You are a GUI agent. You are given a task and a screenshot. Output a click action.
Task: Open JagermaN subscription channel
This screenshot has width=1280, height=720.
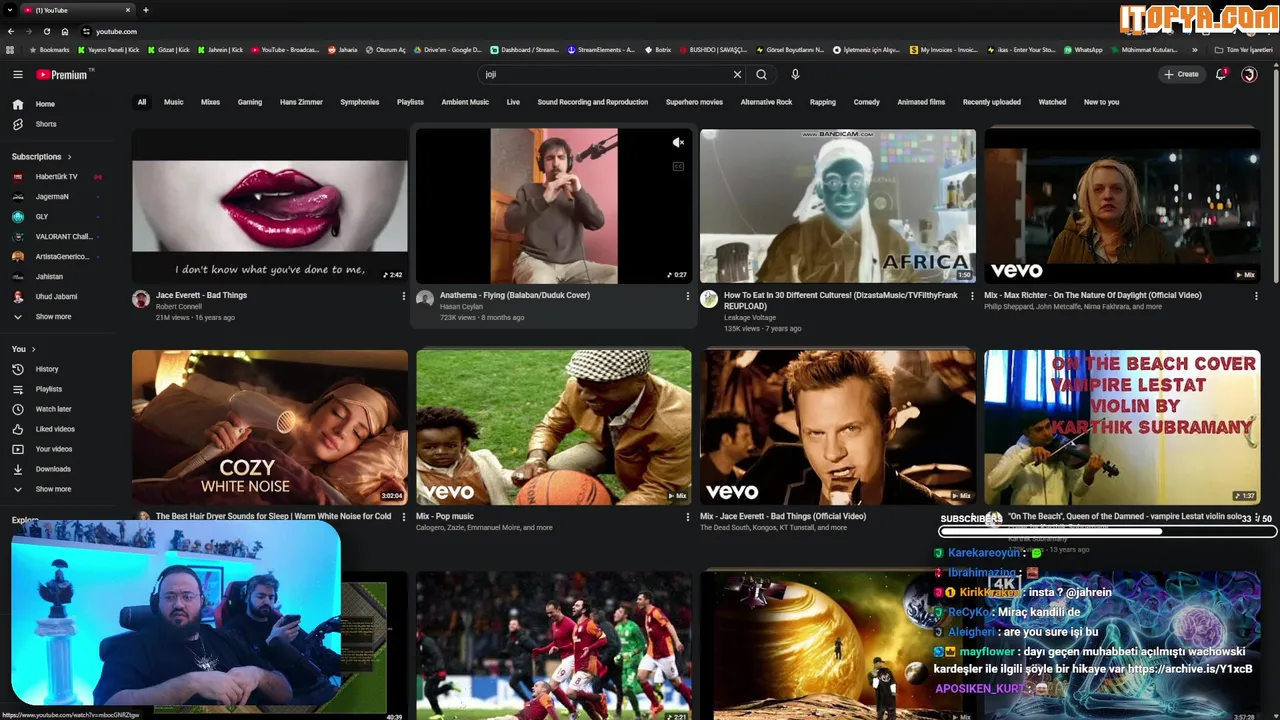[52, 197]
